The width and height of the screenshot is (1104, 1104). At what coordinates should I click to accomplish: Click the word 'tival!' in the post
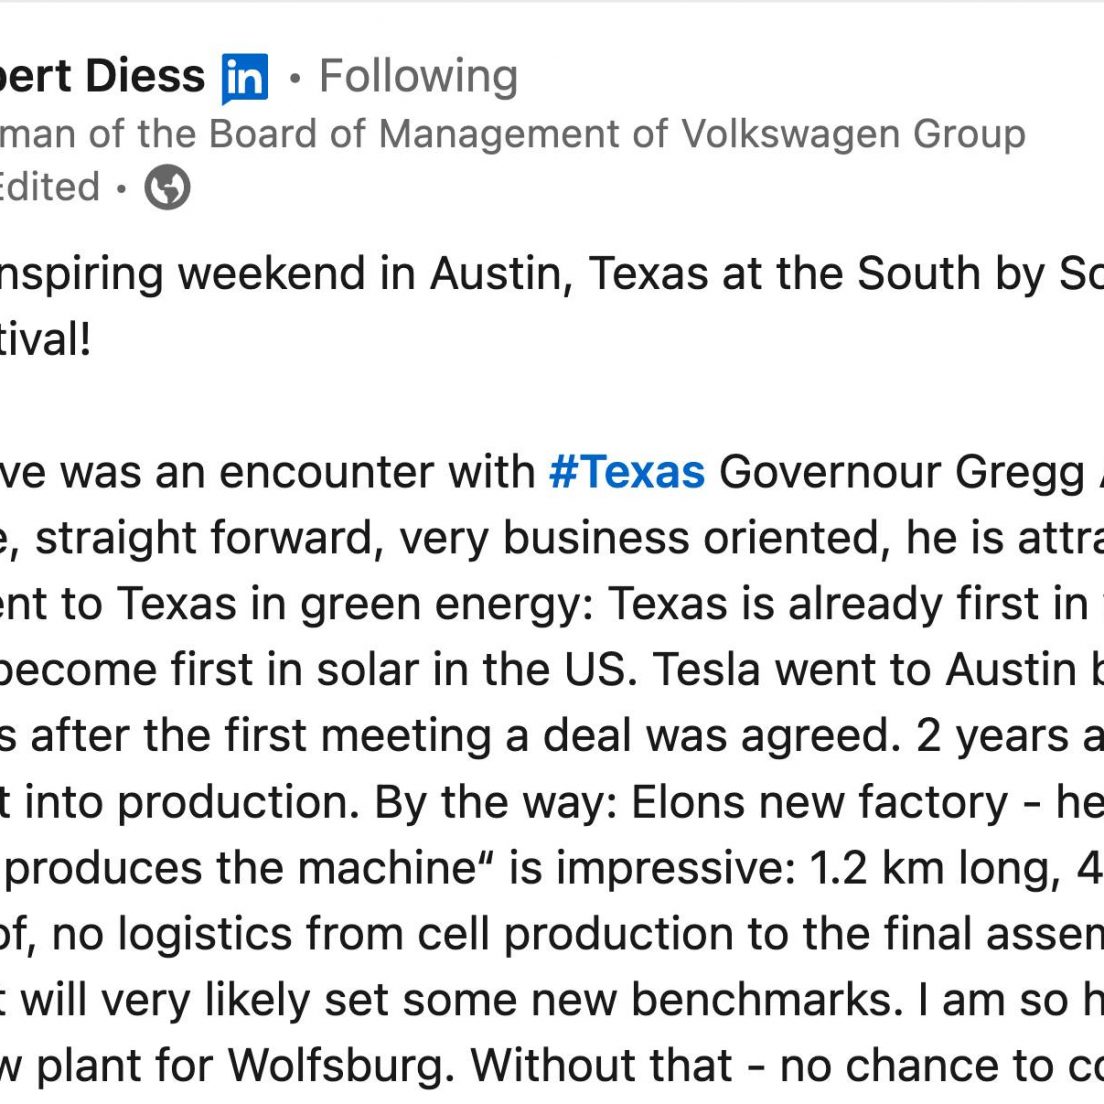pos(45,340)
